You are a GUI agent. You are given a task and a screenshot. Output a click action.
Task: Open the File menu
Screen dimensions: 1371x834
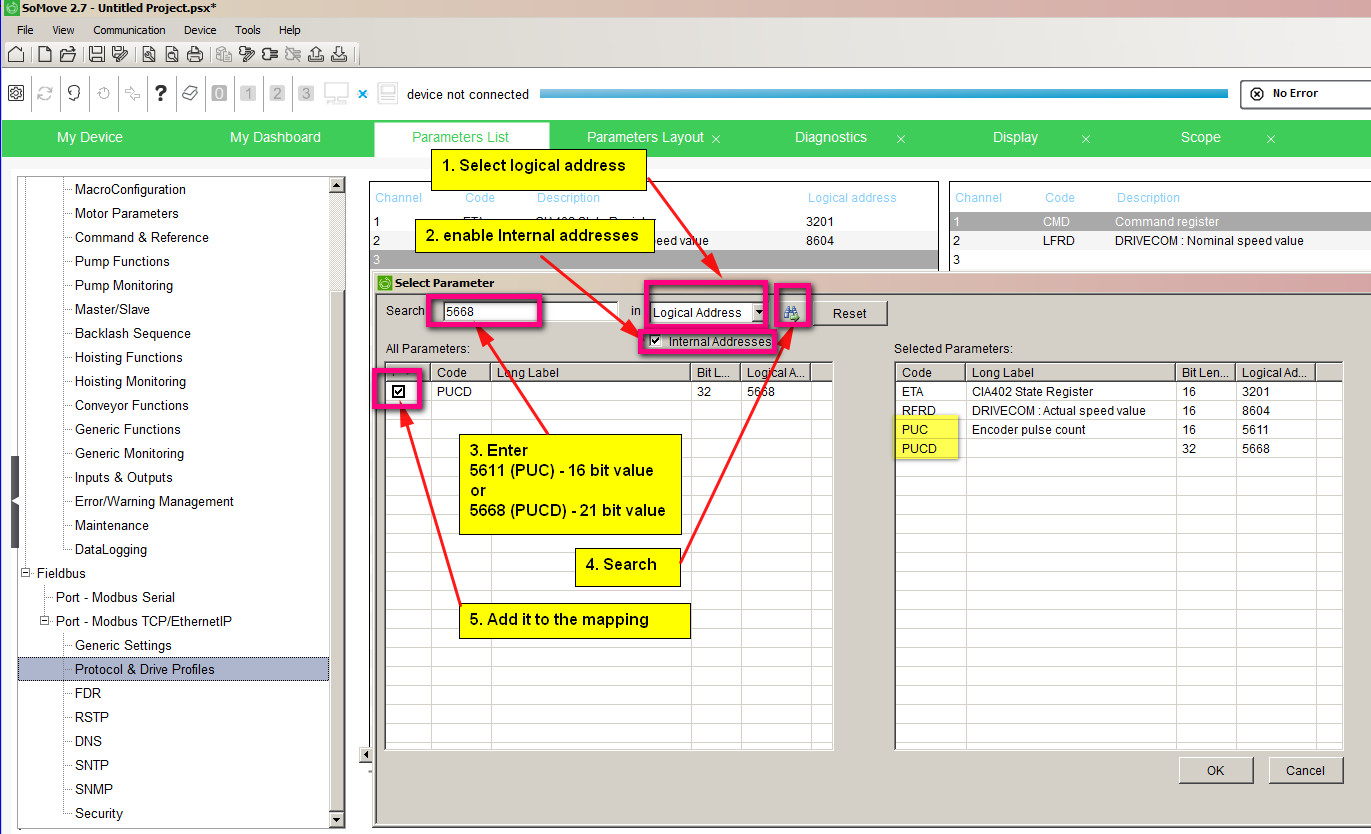point(25,30)
